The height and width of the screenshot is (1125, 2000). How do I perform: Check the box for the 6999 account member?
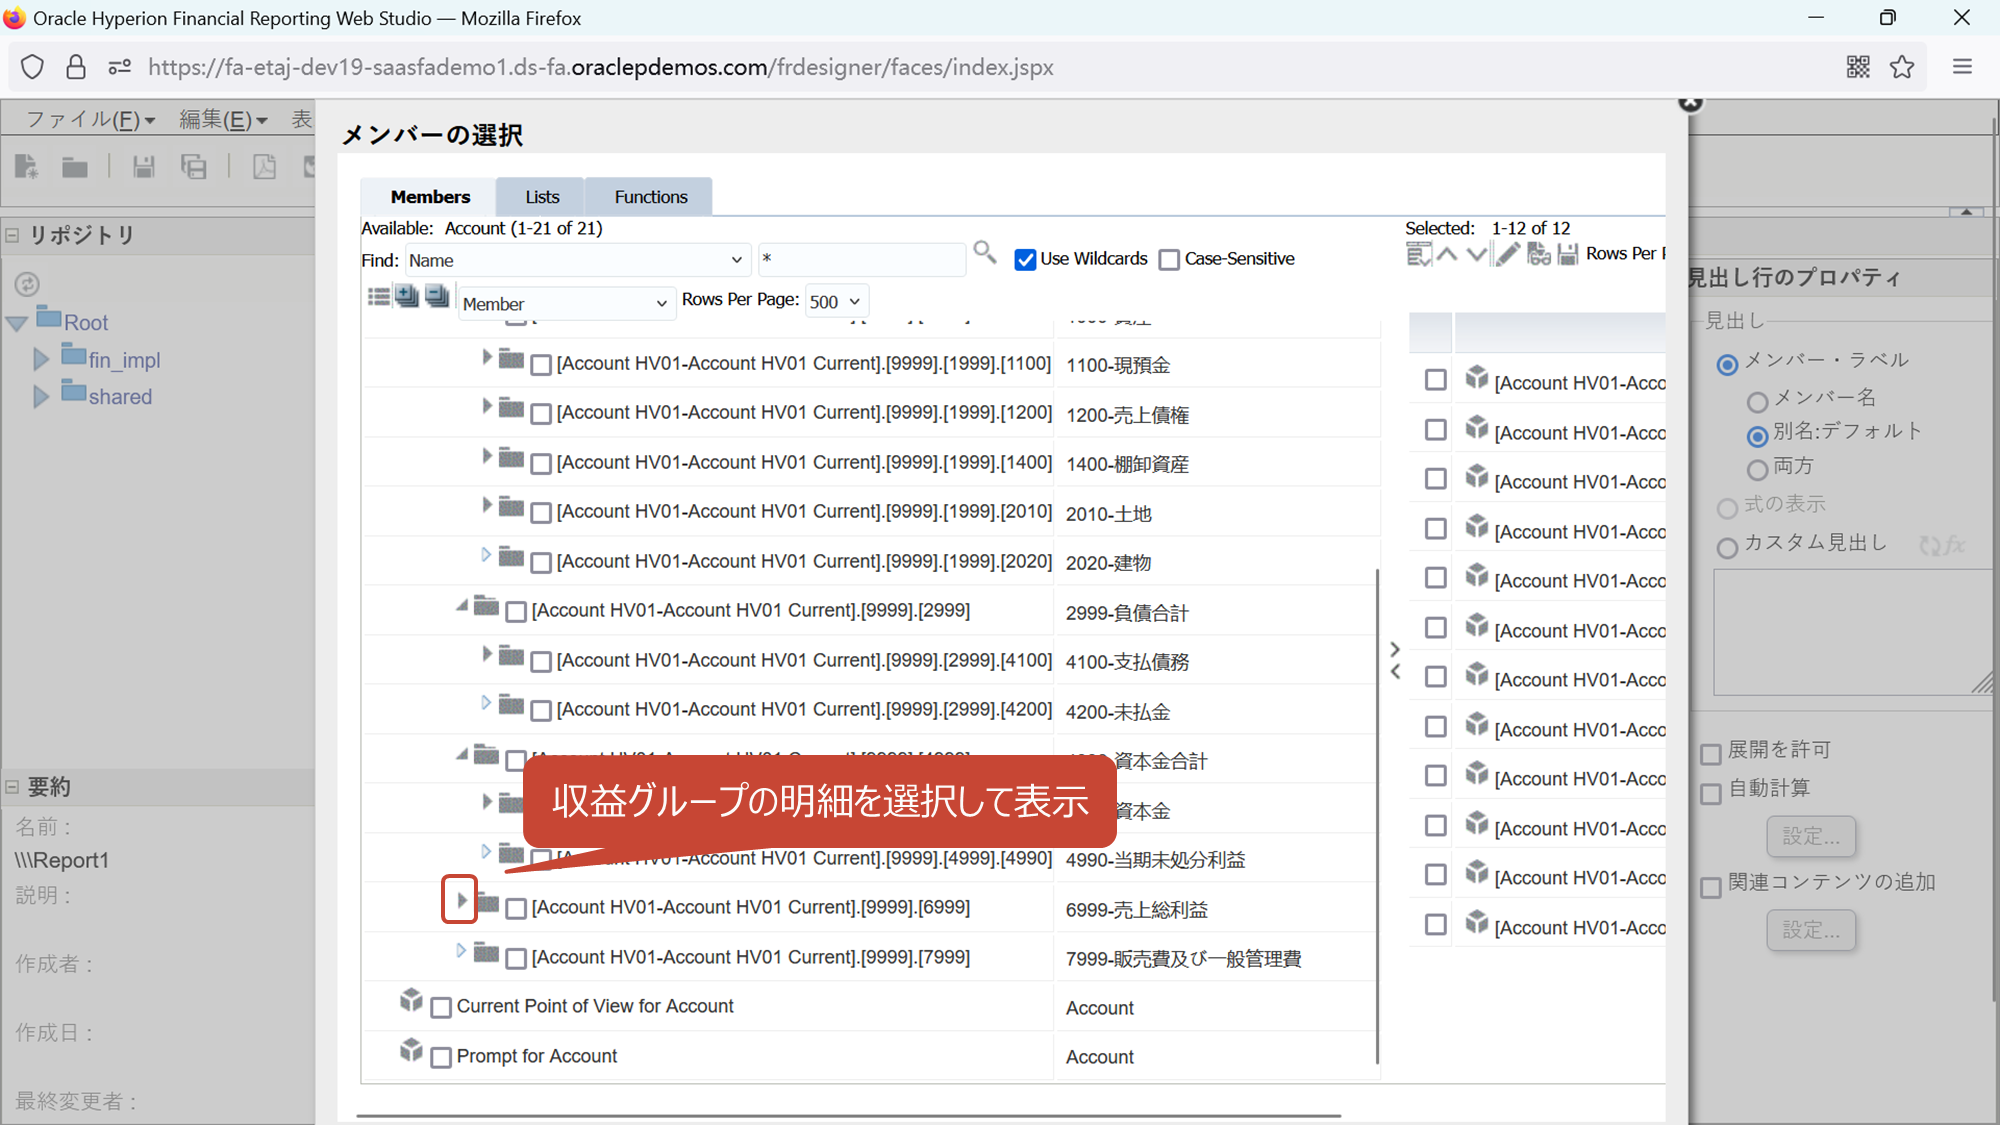tap(516, 909)
